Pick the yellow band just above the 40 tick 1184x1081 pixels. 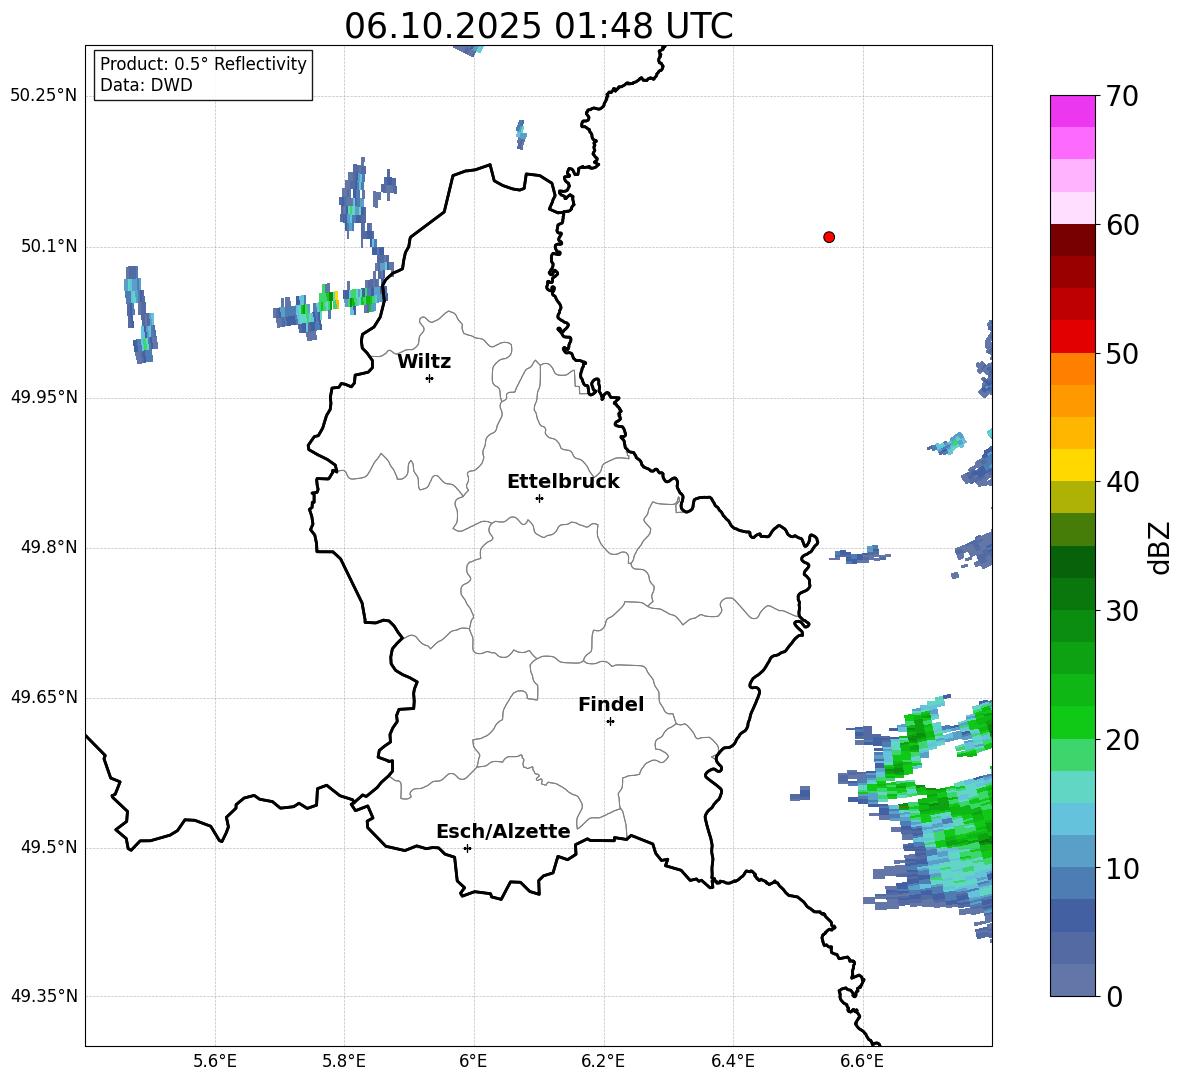(1072, 465)
